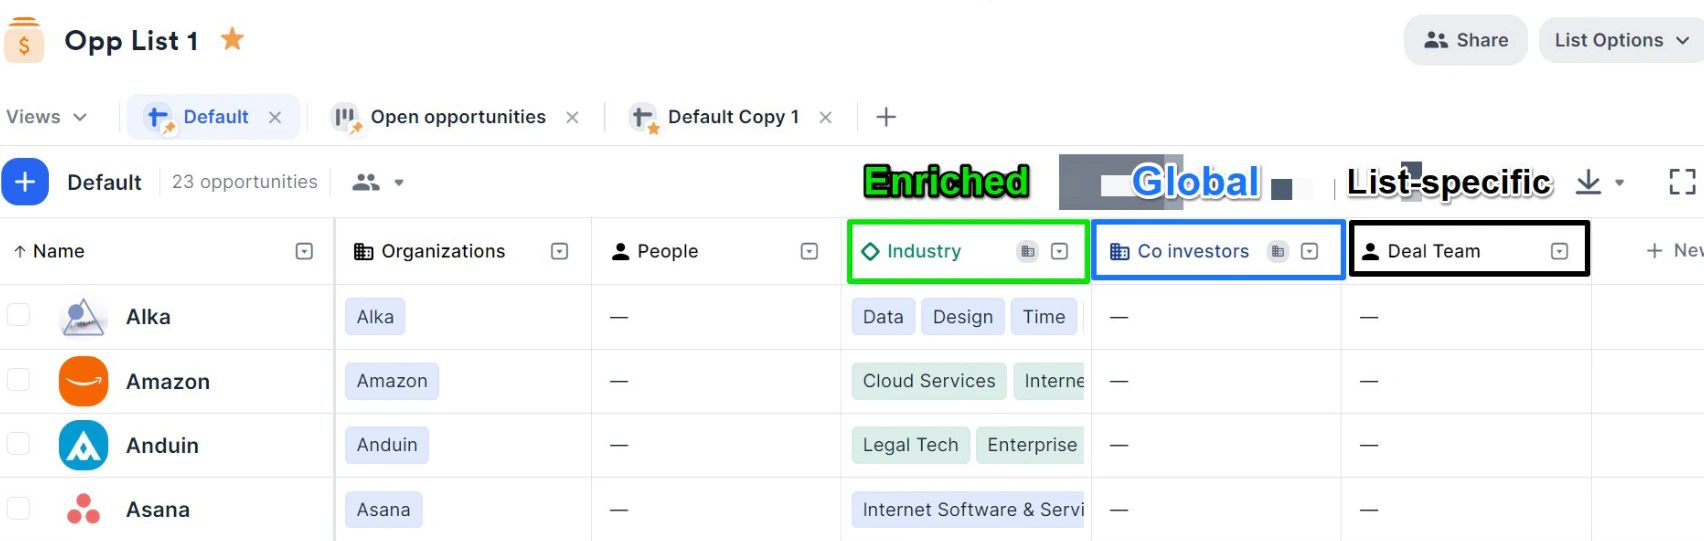
Task: Click the 23 opportunities count
Action: pyautogui.click(x=244, y=182)
